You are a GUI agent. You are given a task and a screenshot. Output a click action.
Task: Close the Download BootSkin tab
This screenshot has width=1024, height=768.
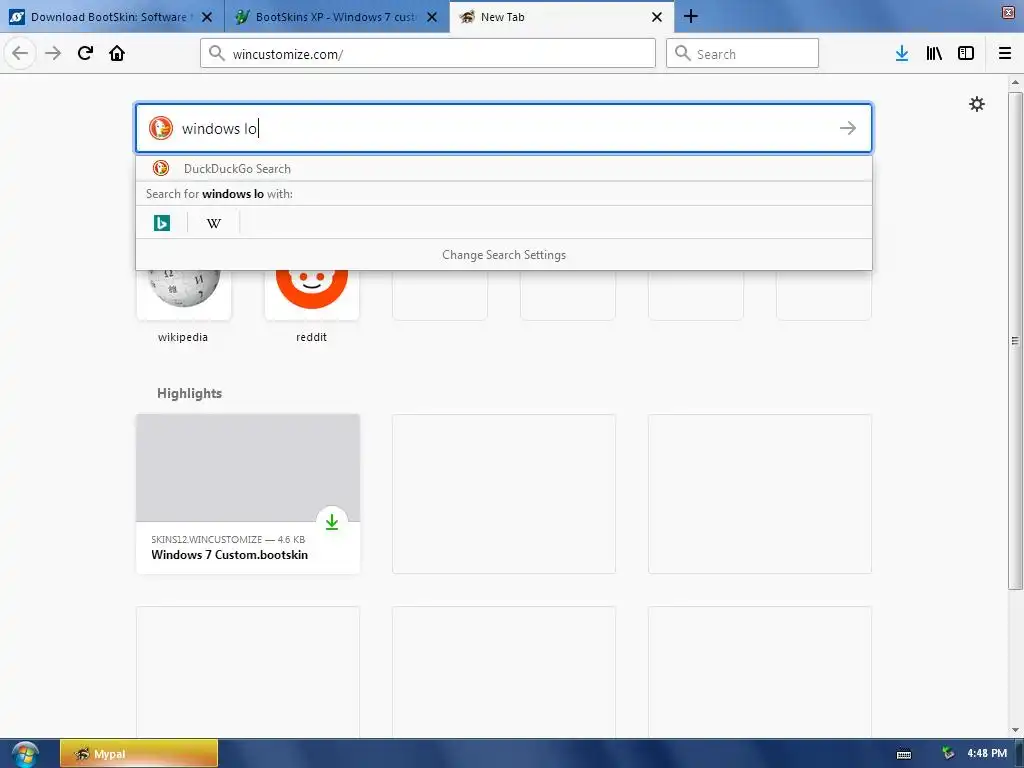coord(207,17)
